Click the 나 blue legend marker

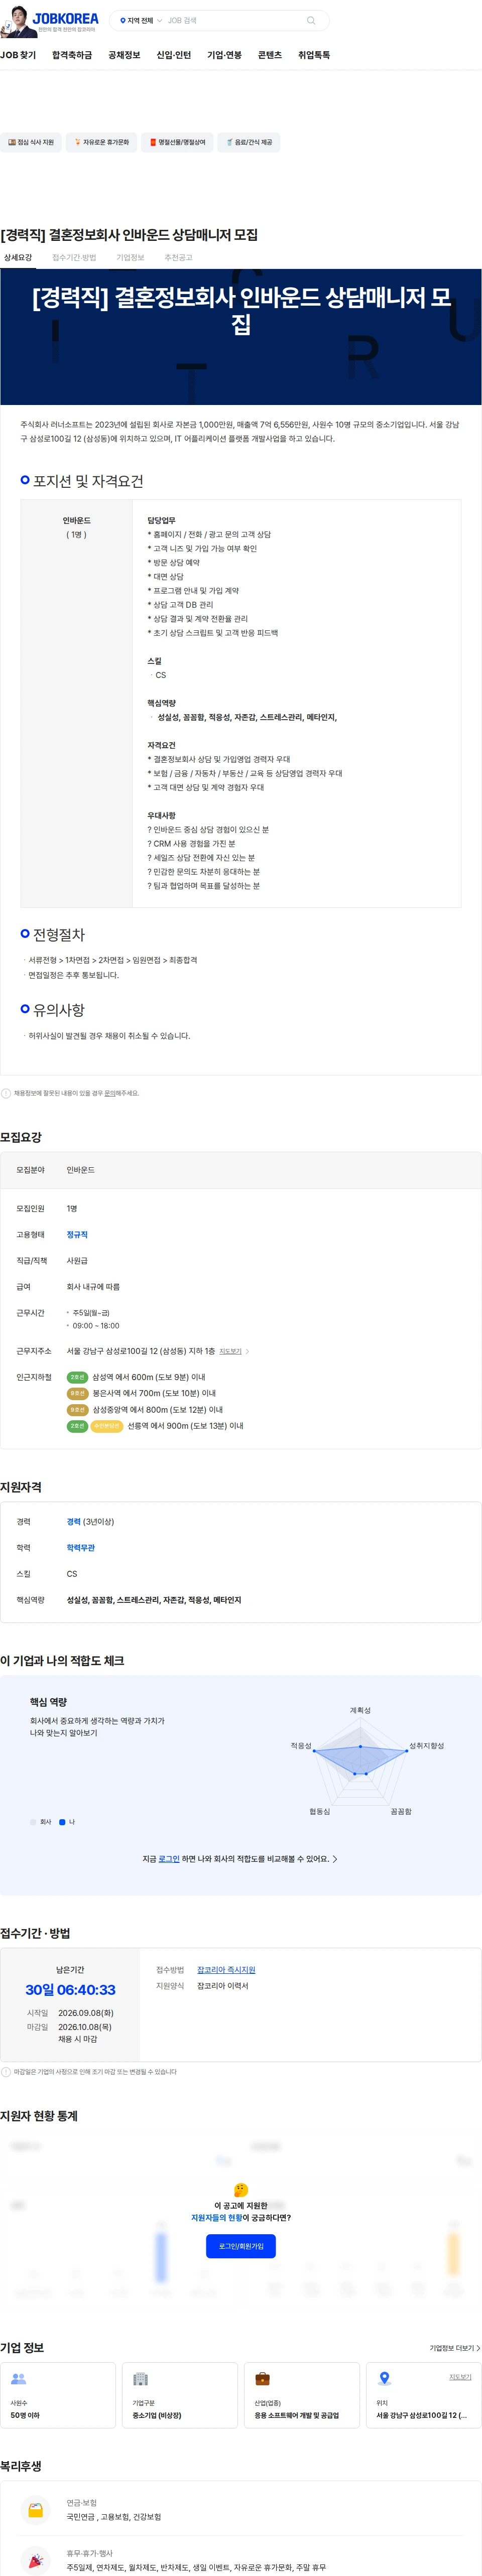pyautogui.click(x=62, y=1821)
